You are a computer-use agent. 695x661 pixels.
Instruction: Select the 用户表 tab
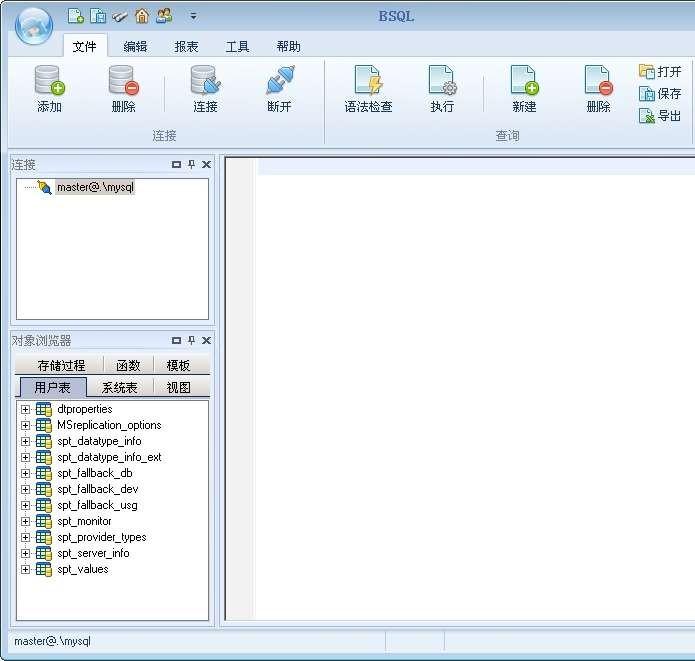click(x=53, y=387)
